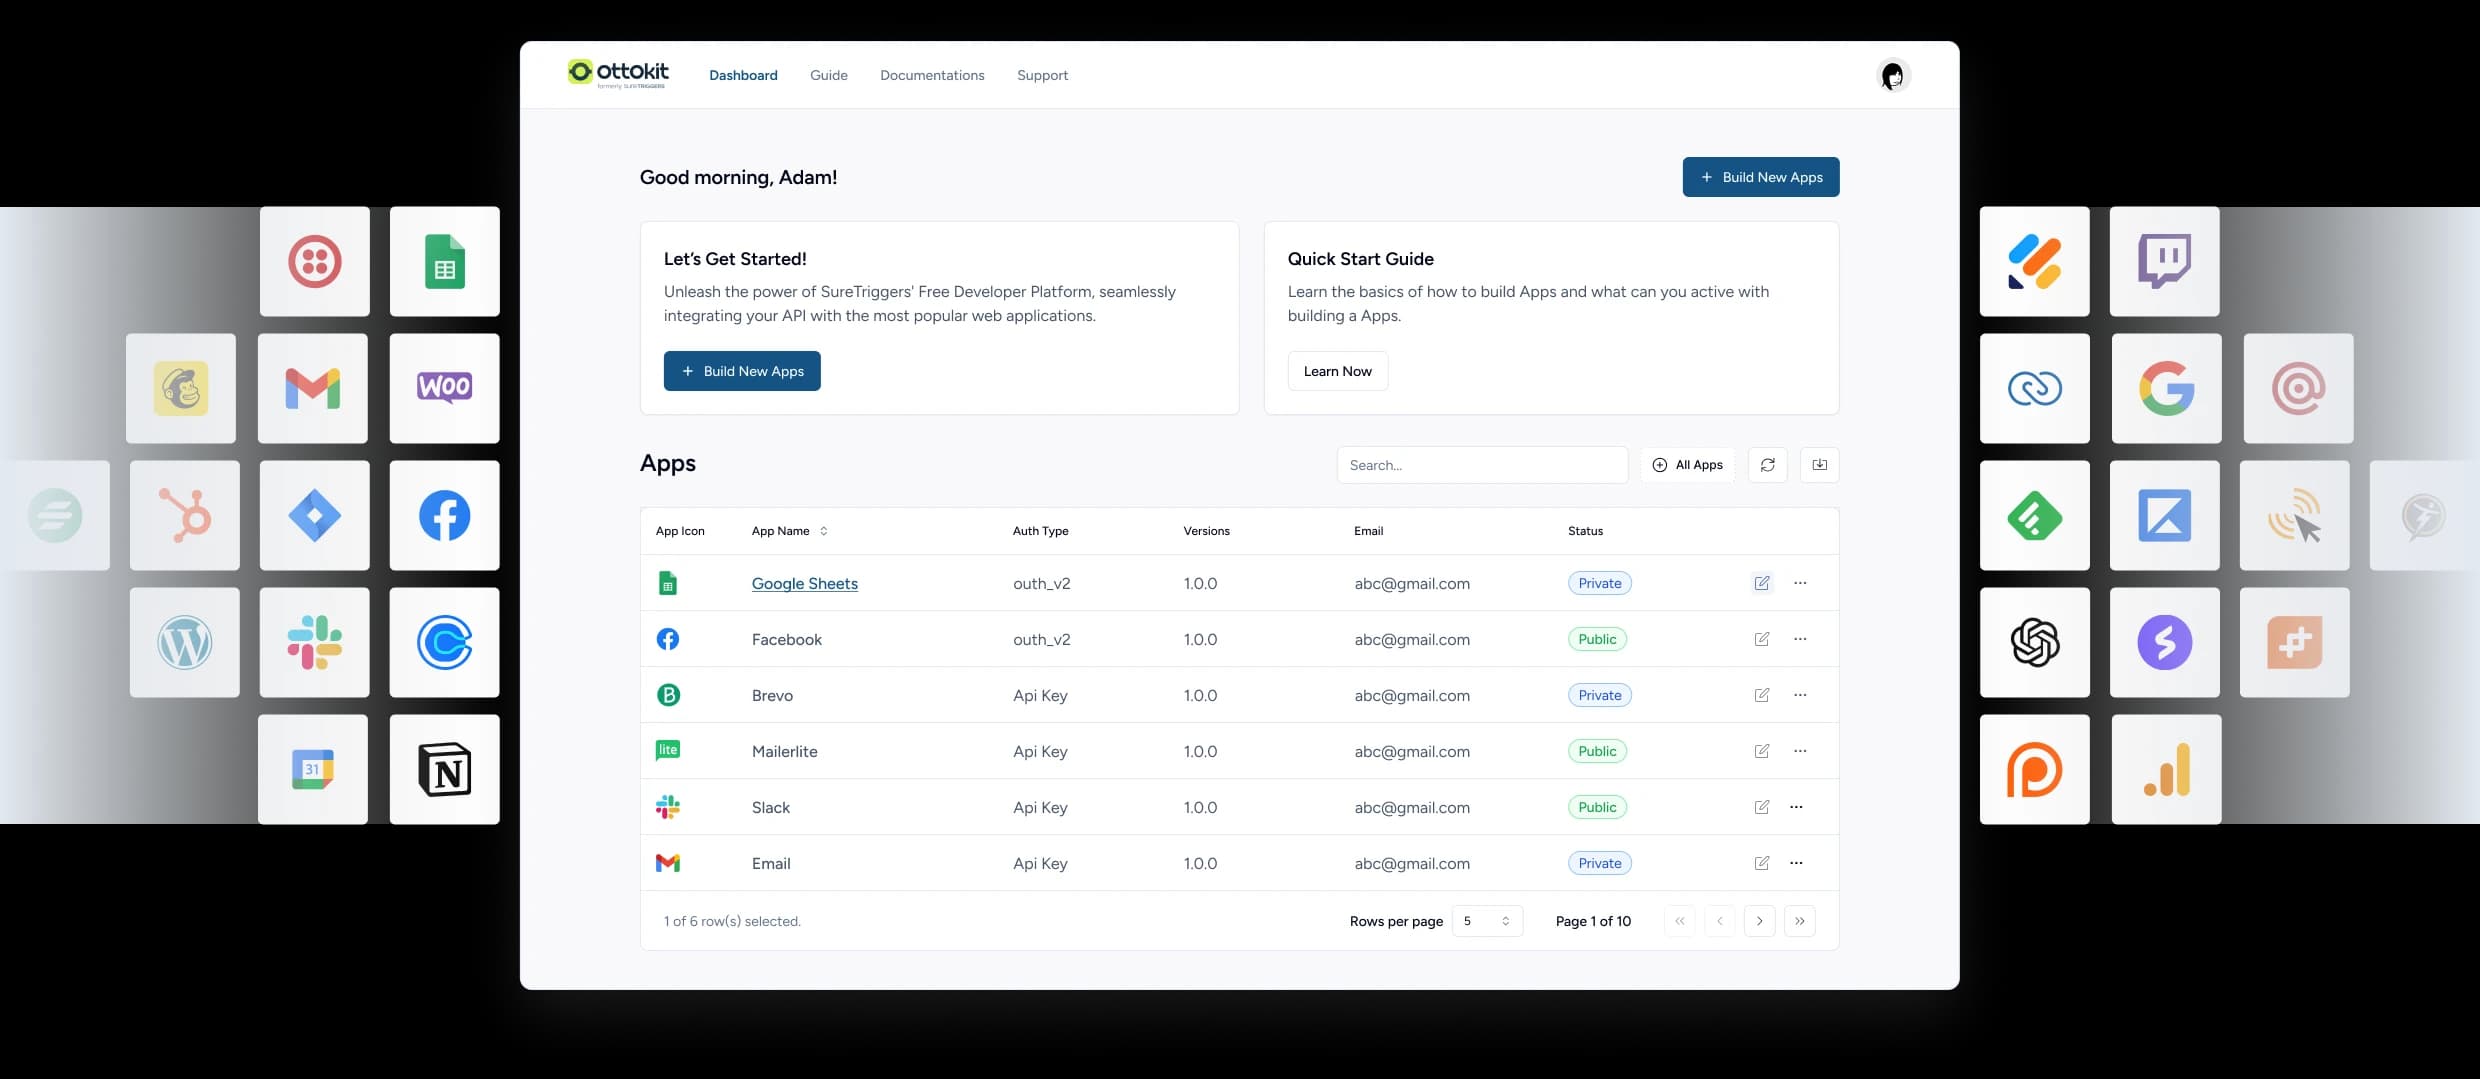The height and width of the screenshot is (1079, 2480).
Task: Click the Build New Apps button
Action: (x=1759, y=177)
